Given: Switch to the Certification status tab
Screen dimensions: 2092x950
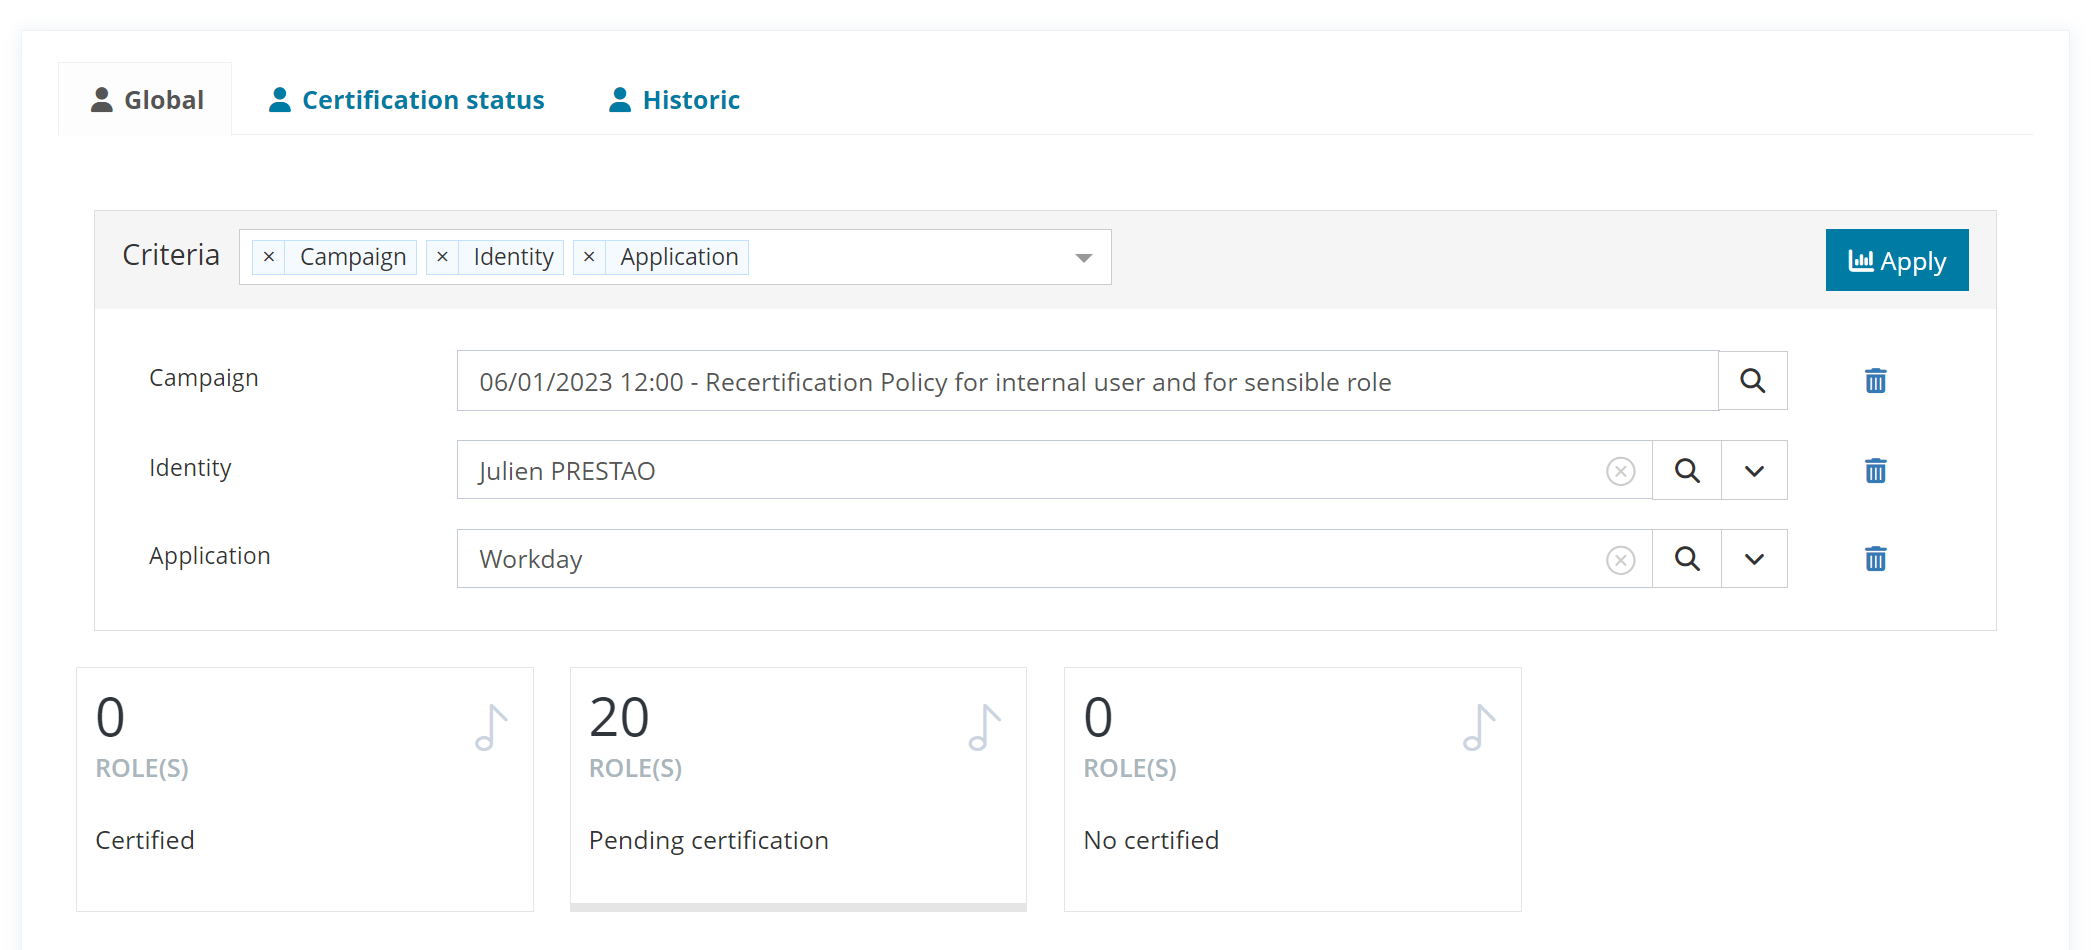Looking at the screenshot, I should 407,100.
